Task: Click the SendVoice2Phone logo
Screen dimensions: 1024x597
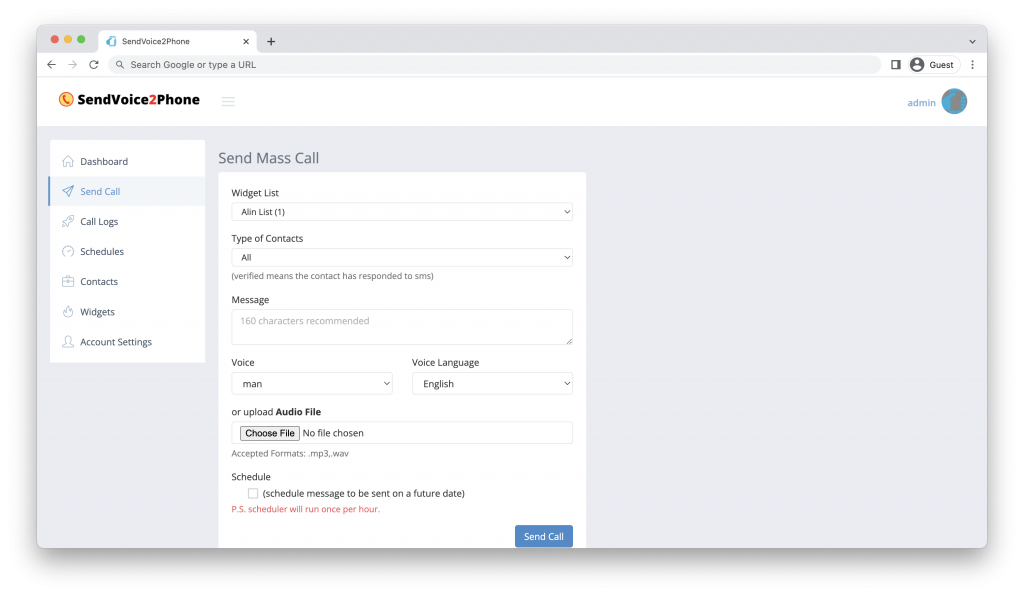Action: [129, 99]
